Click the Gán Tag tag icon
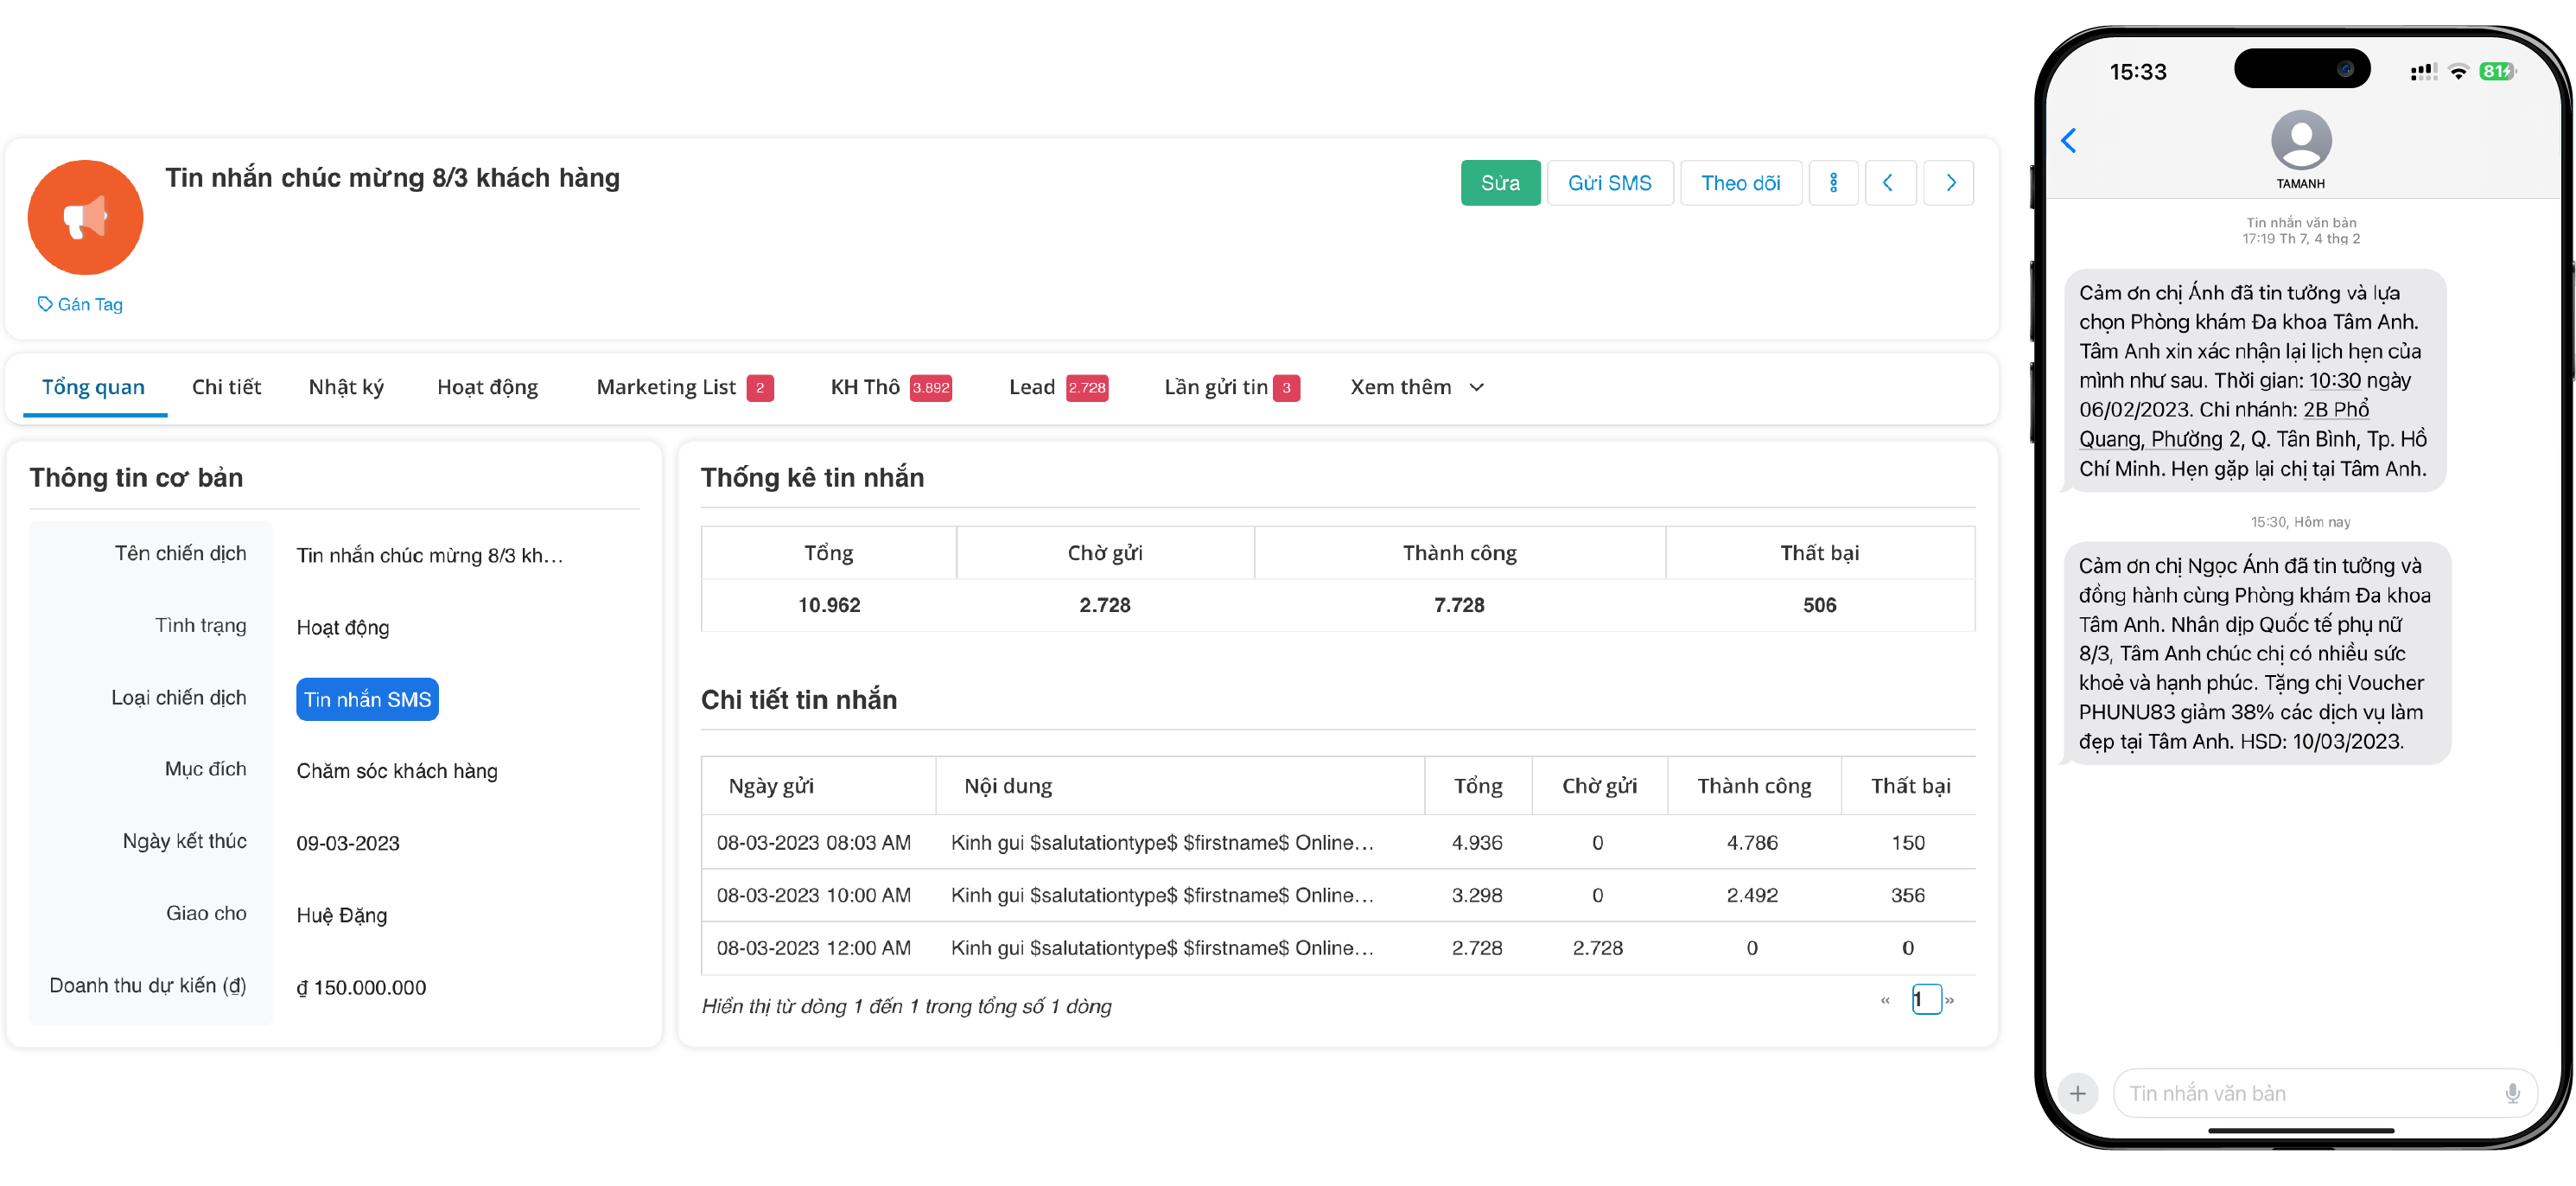 pyautogui.click(x=44, y=304)
